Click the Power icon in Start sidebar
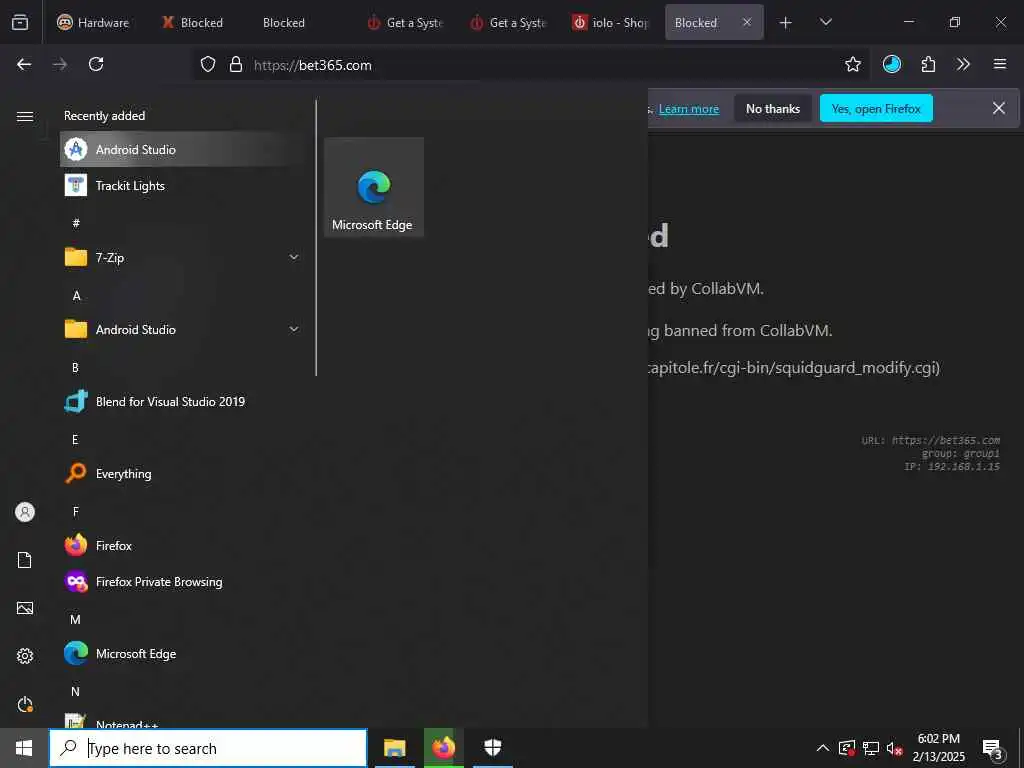This screenshot has width=1024, height=768. click(x=25, y=704)
